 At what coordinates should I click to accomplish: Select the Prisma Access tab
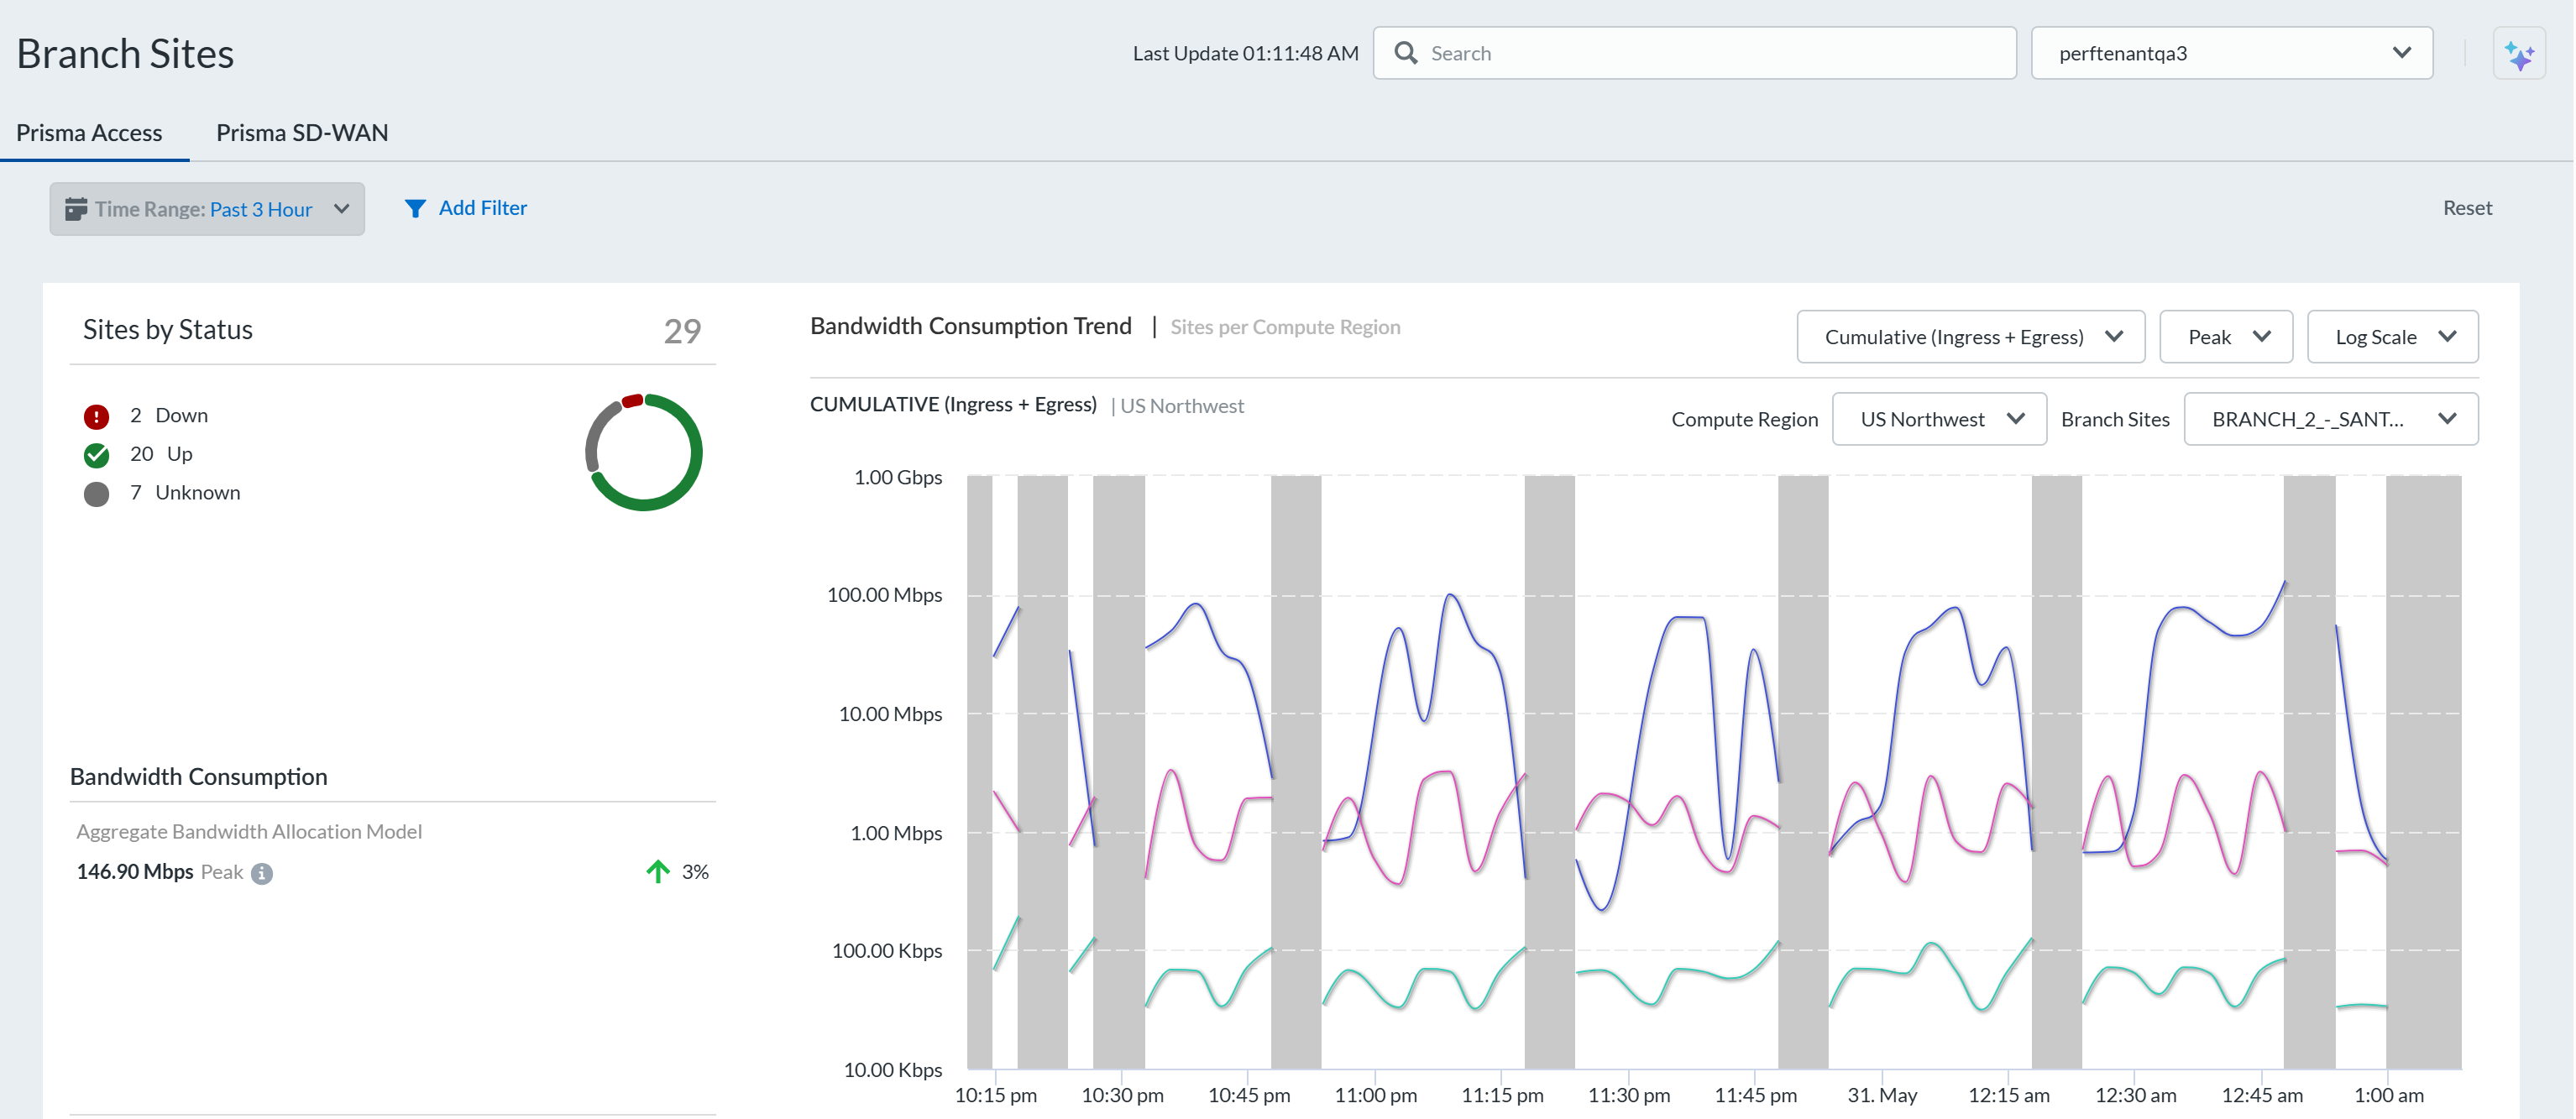[89, 133]
